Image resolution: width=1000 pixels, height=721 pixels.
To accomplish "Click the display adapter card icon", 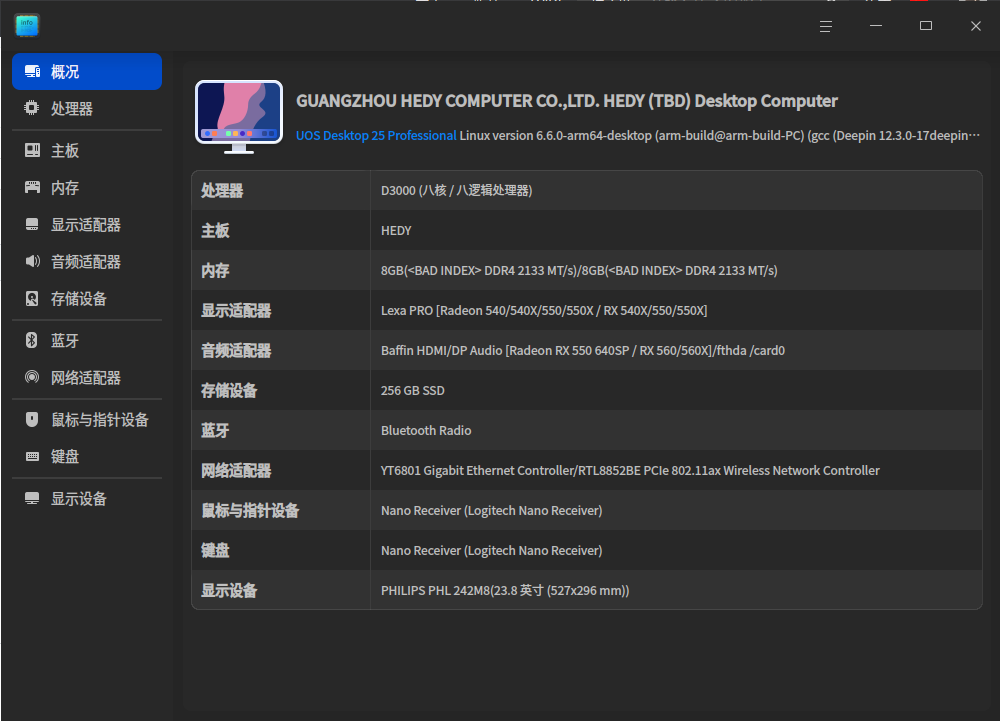I will (x=32, y=224).
